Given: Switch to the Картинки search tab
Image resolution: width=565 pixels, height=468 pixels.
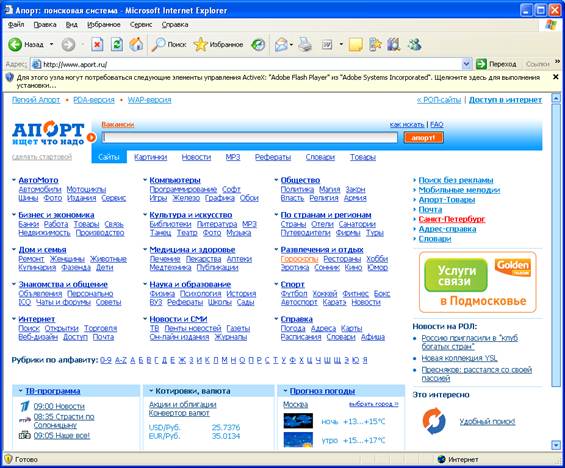Looking at the screenshot, I should [151, 157].
